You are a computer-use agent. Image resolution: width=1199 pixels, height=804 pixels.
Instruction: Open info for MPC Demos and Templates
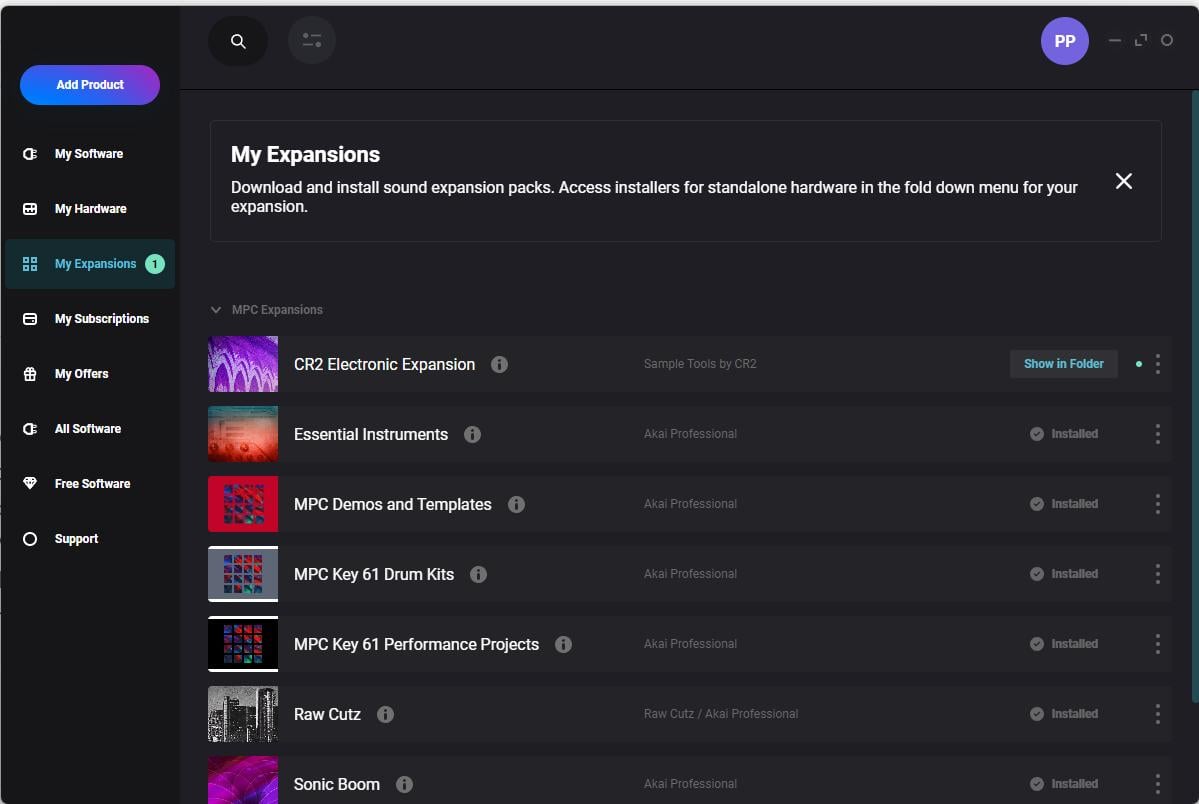tap(516, 504)
